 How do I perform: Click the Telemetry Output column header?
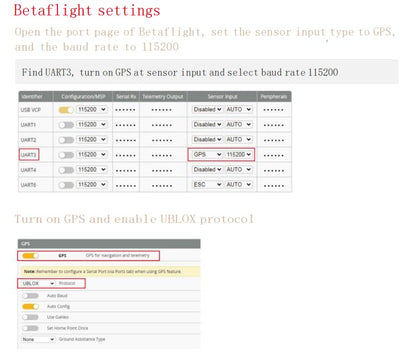[x=163, y=97]
